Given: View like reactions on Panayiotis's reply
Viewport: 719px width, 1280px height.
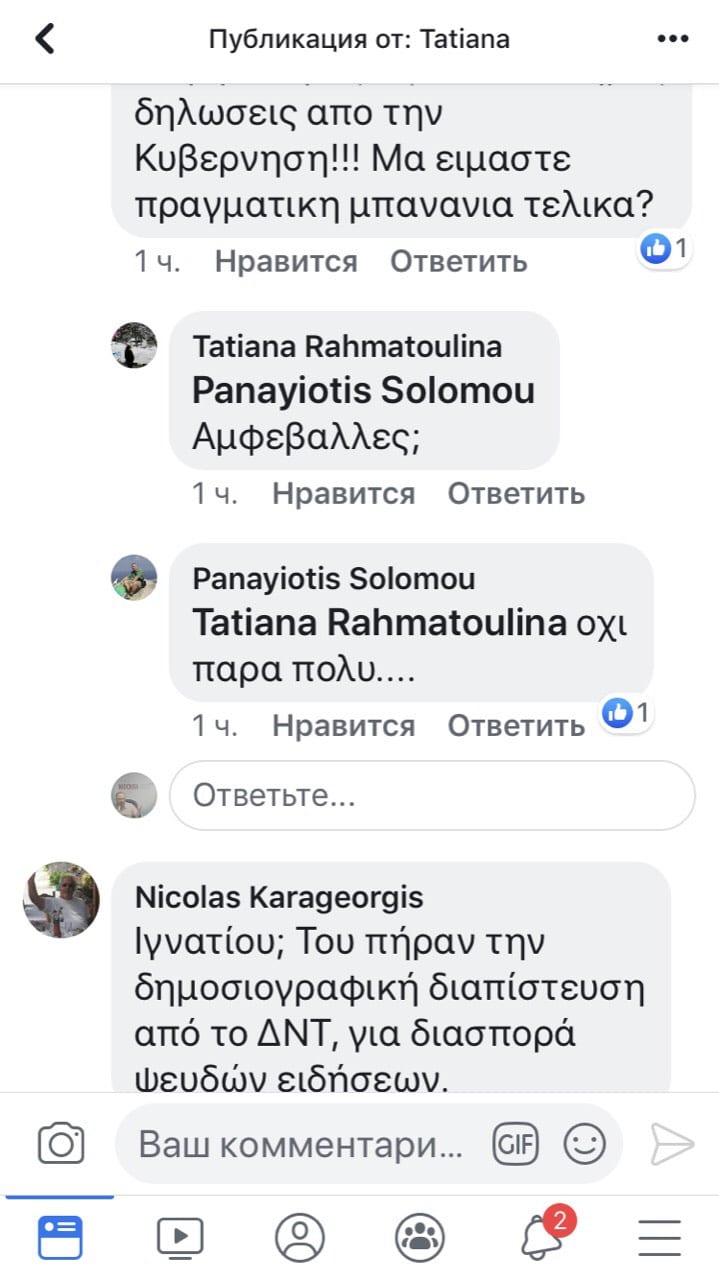Looking at the screenshot, I should 628,713.
